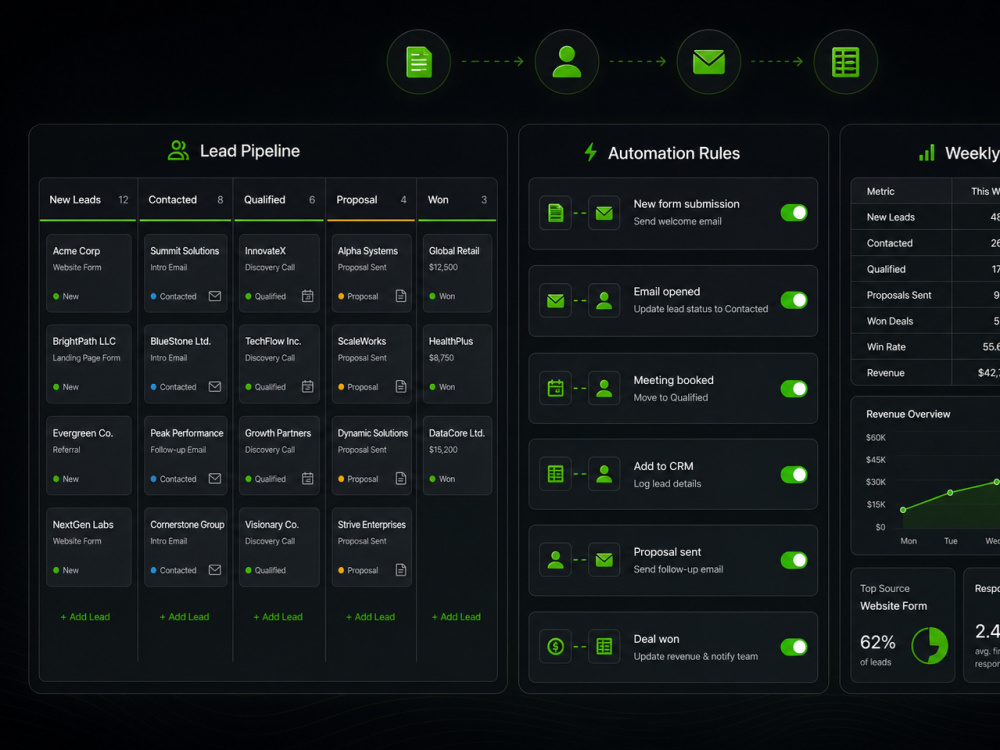Select the New Leads column header
This screenshot has height=750, width=1000.
click(x=88, y=200)
